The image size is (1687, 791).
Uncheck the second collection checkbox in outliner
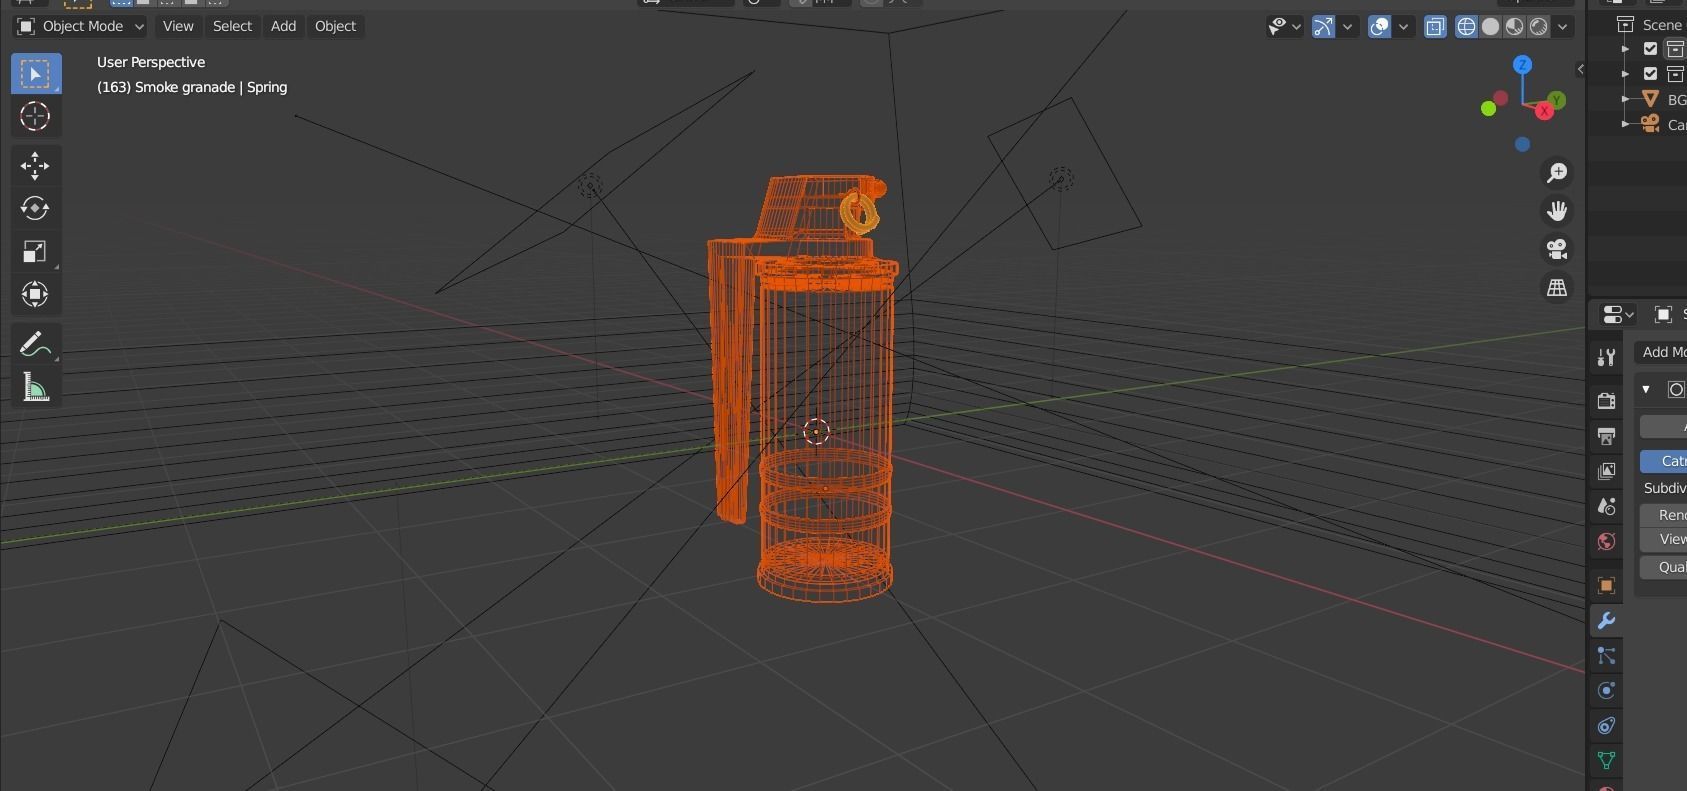[x=1650, y=73]
